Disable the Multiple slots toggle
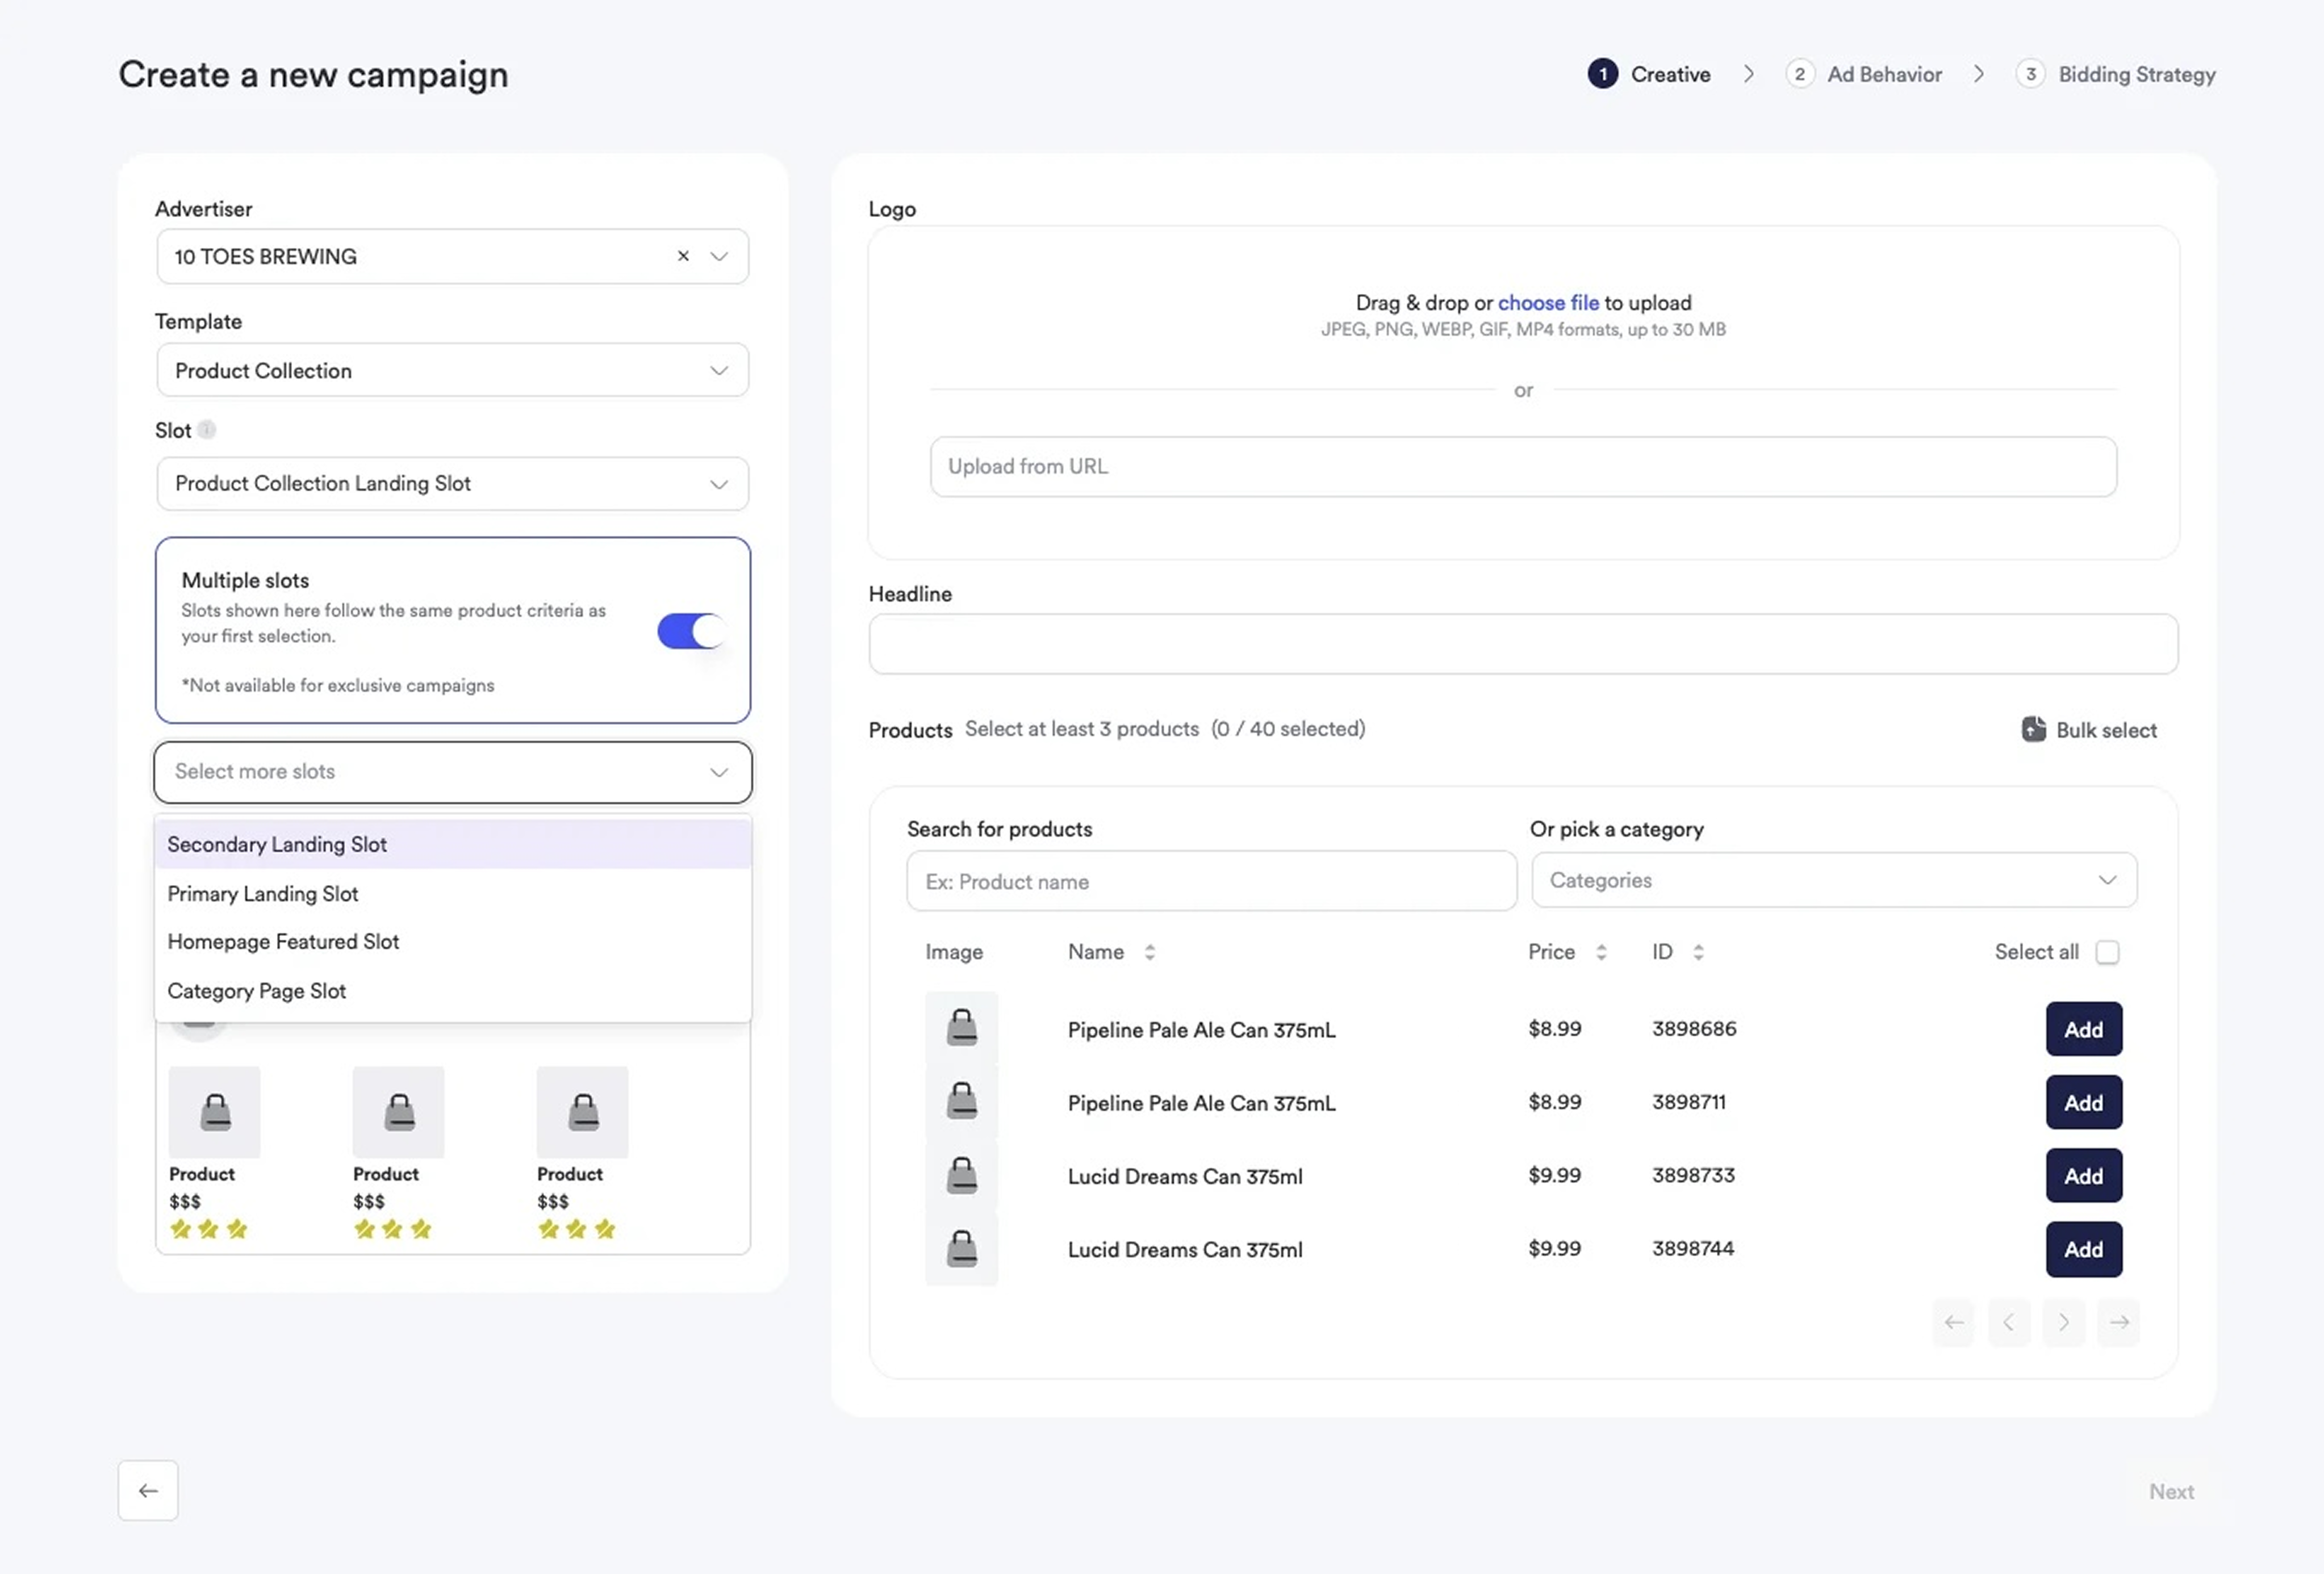 [x=691, y=631]
